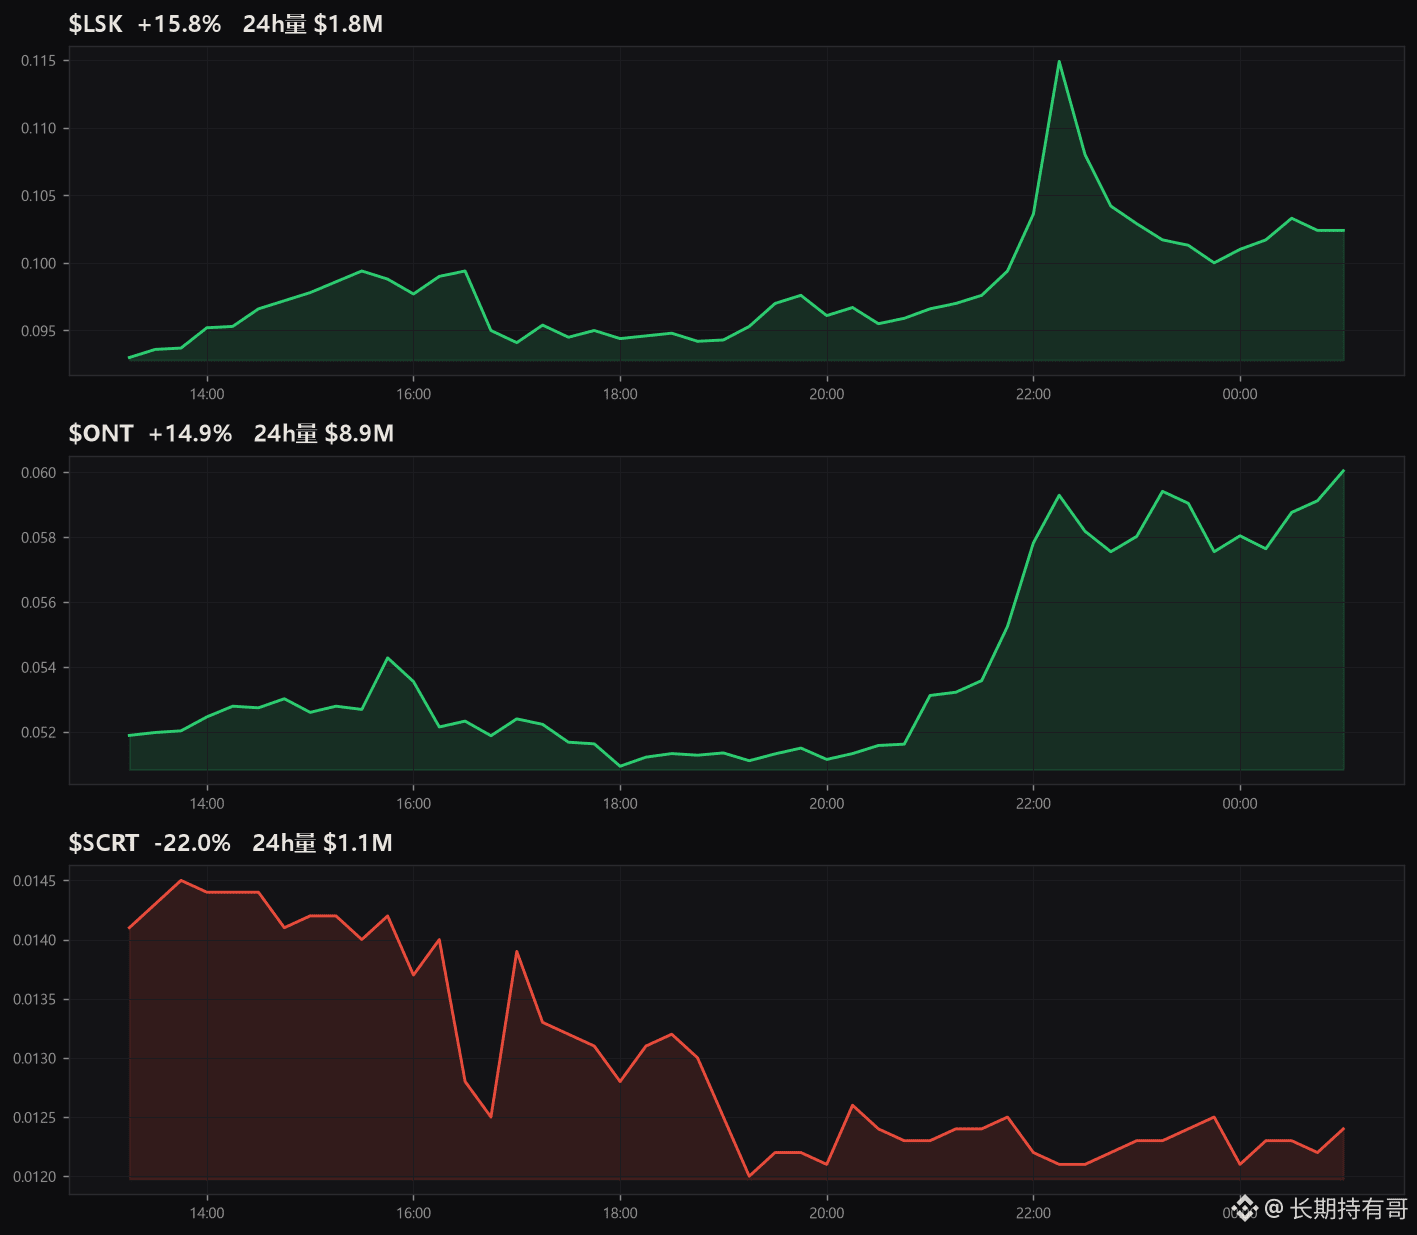This screenshot has height=1235, width=1417.
Task: Click the 16:00 label under LSK chart
Action: click(413, 394)
